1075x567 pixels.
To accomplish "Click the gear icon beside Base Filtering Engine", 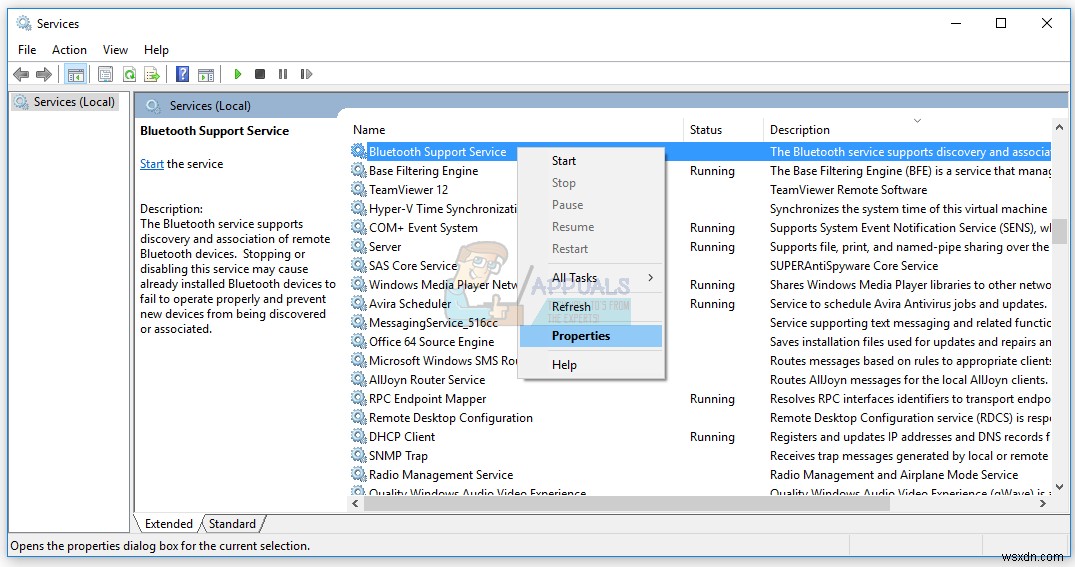I will (359, 170).
